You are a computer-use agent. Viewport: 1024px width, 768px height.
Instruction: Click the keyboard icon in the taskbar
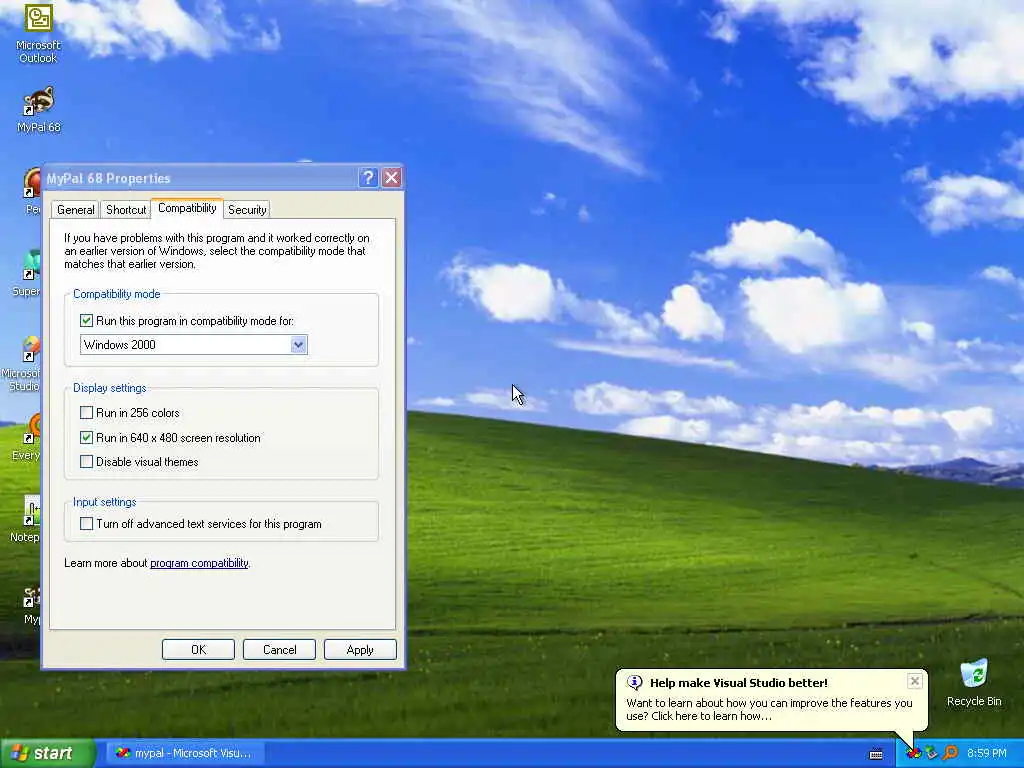tap(876, 754)
